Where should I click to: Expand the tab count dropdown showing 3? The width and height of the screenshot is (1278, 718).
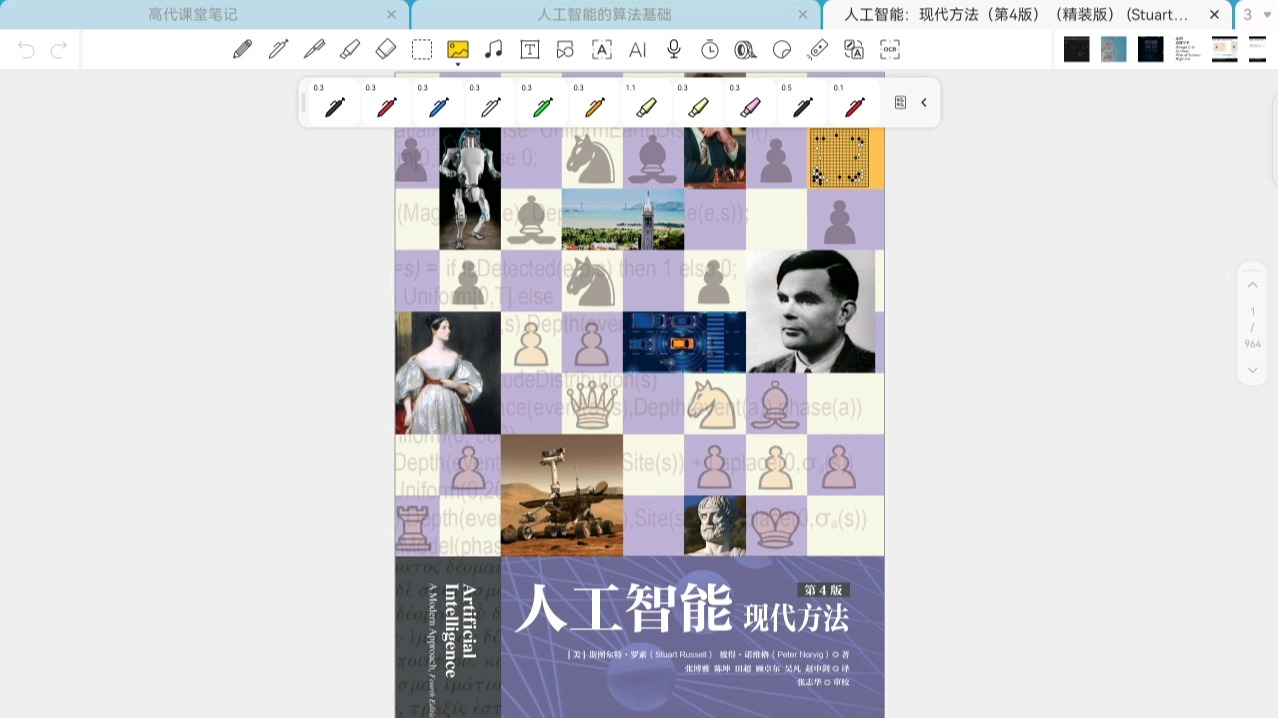pyautogui.click(x=1256, y=14)
